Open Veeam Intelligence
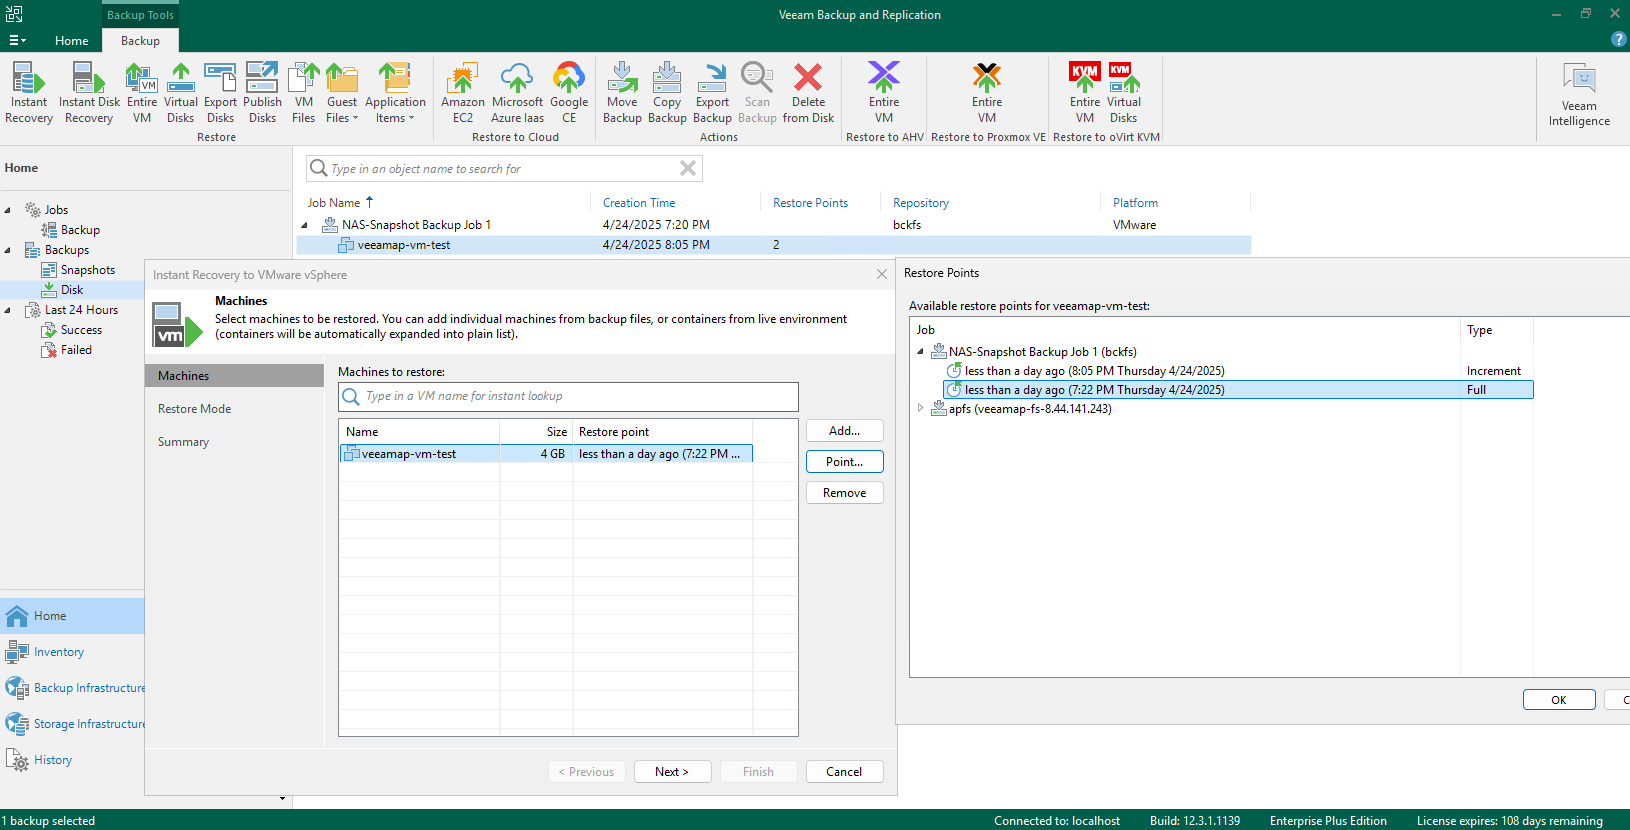The height and width of the screenshot is (830, 1630). [x=1579, y=94]
